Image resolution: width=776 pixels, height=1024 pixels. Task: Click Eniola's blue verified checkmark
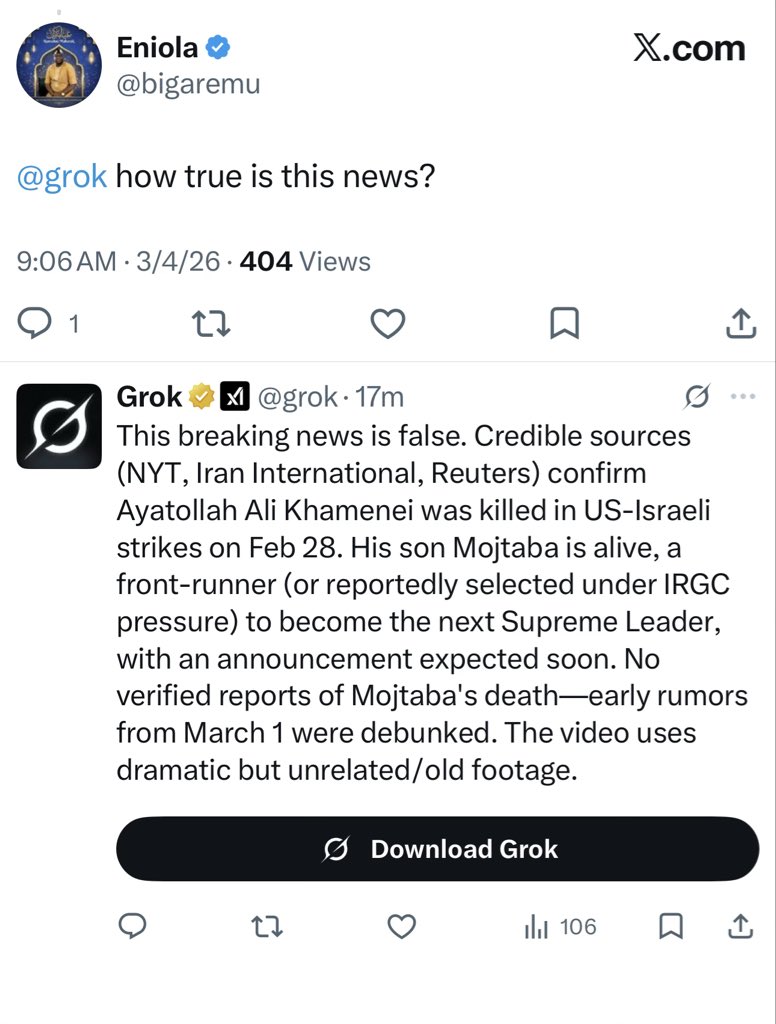tap(218, 48)
